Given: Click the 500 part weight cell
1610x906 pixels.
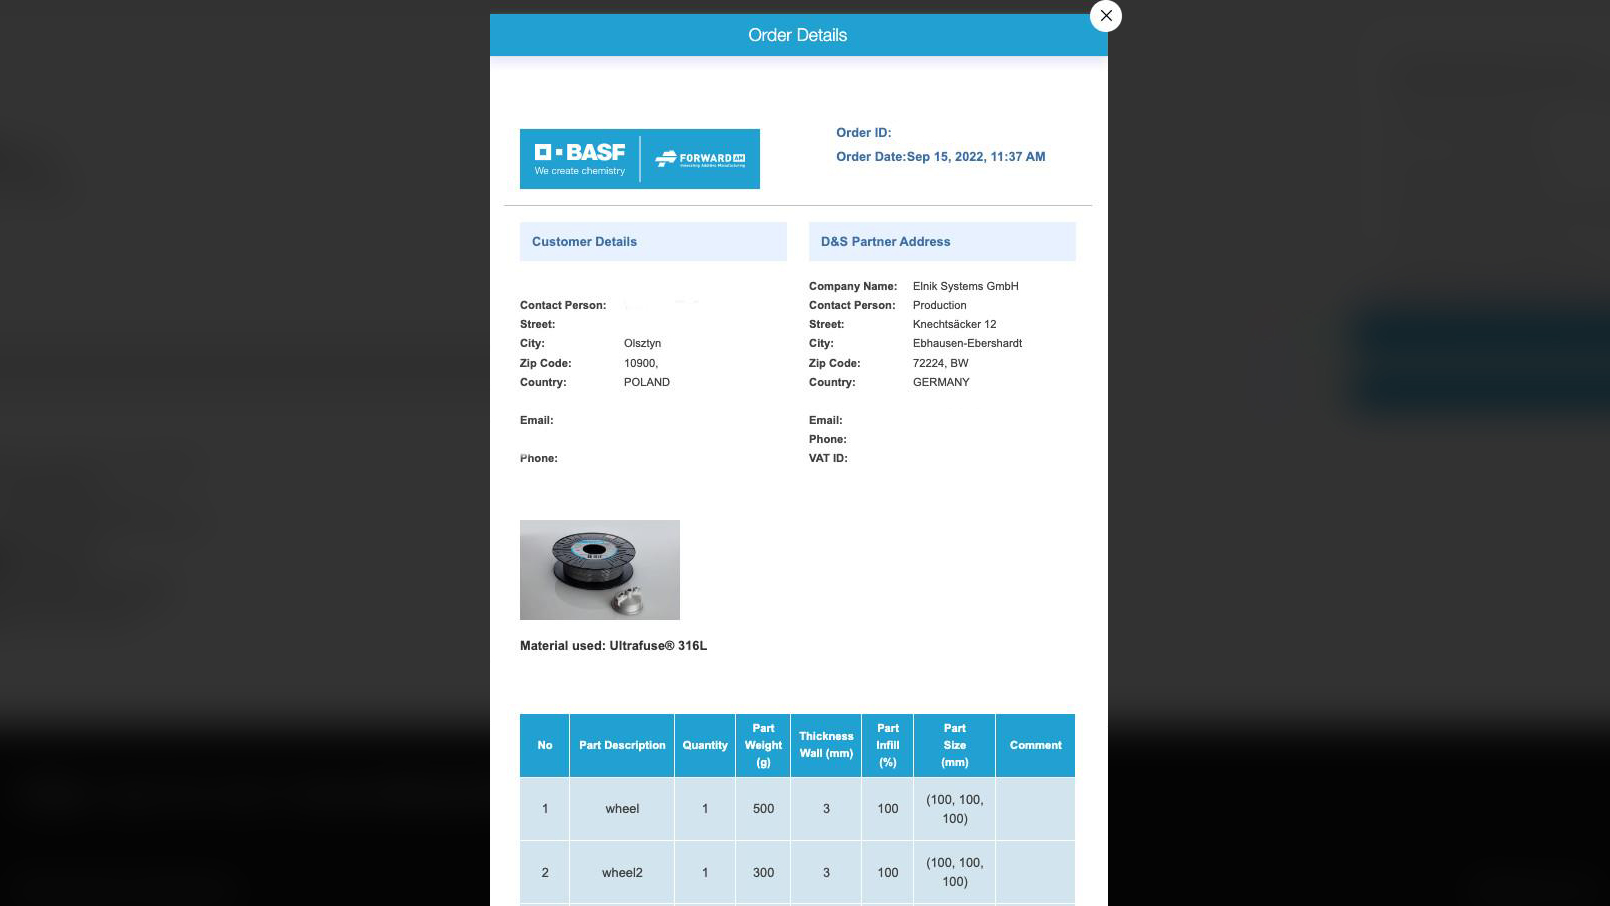Looking at the screenshot, I should [x=763, y=809].
